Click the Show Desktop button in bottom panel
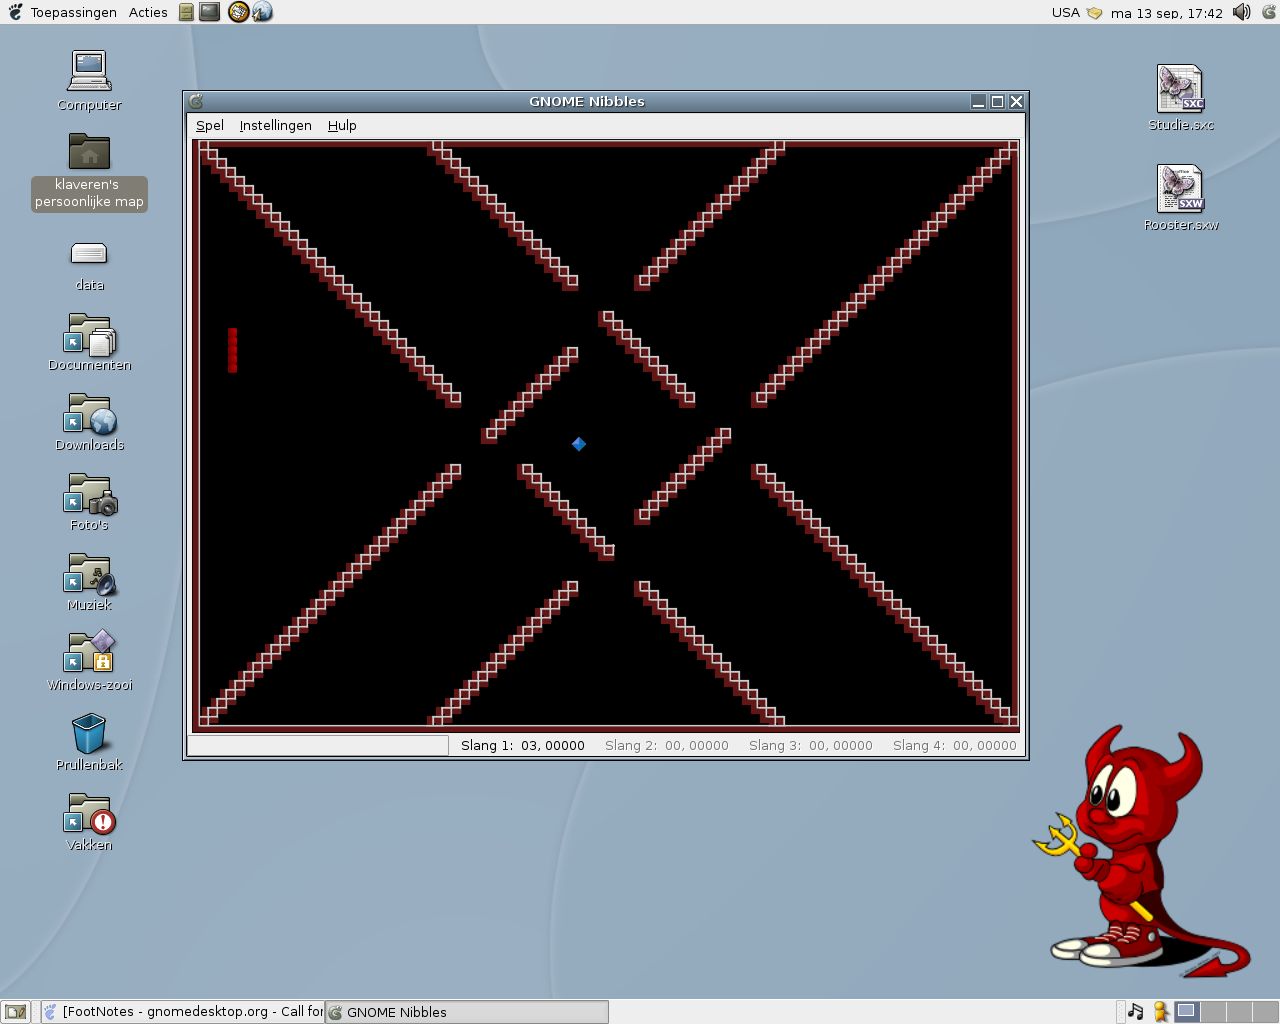The image size is (1280, 1024). click(15, 1012)
